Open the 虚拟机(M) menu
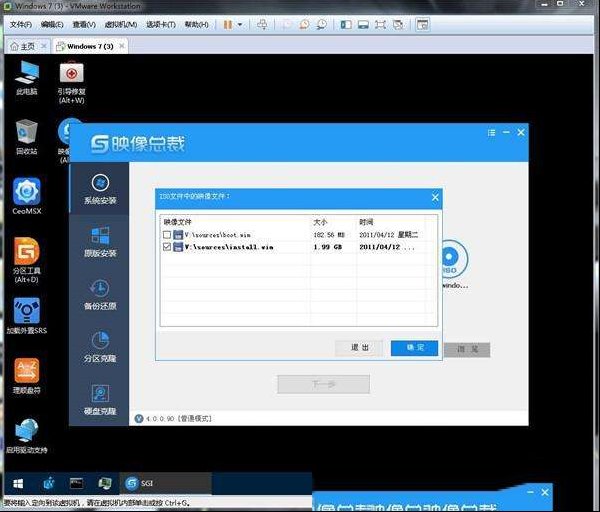Screen dimensions: 600x512 point(121,25)
